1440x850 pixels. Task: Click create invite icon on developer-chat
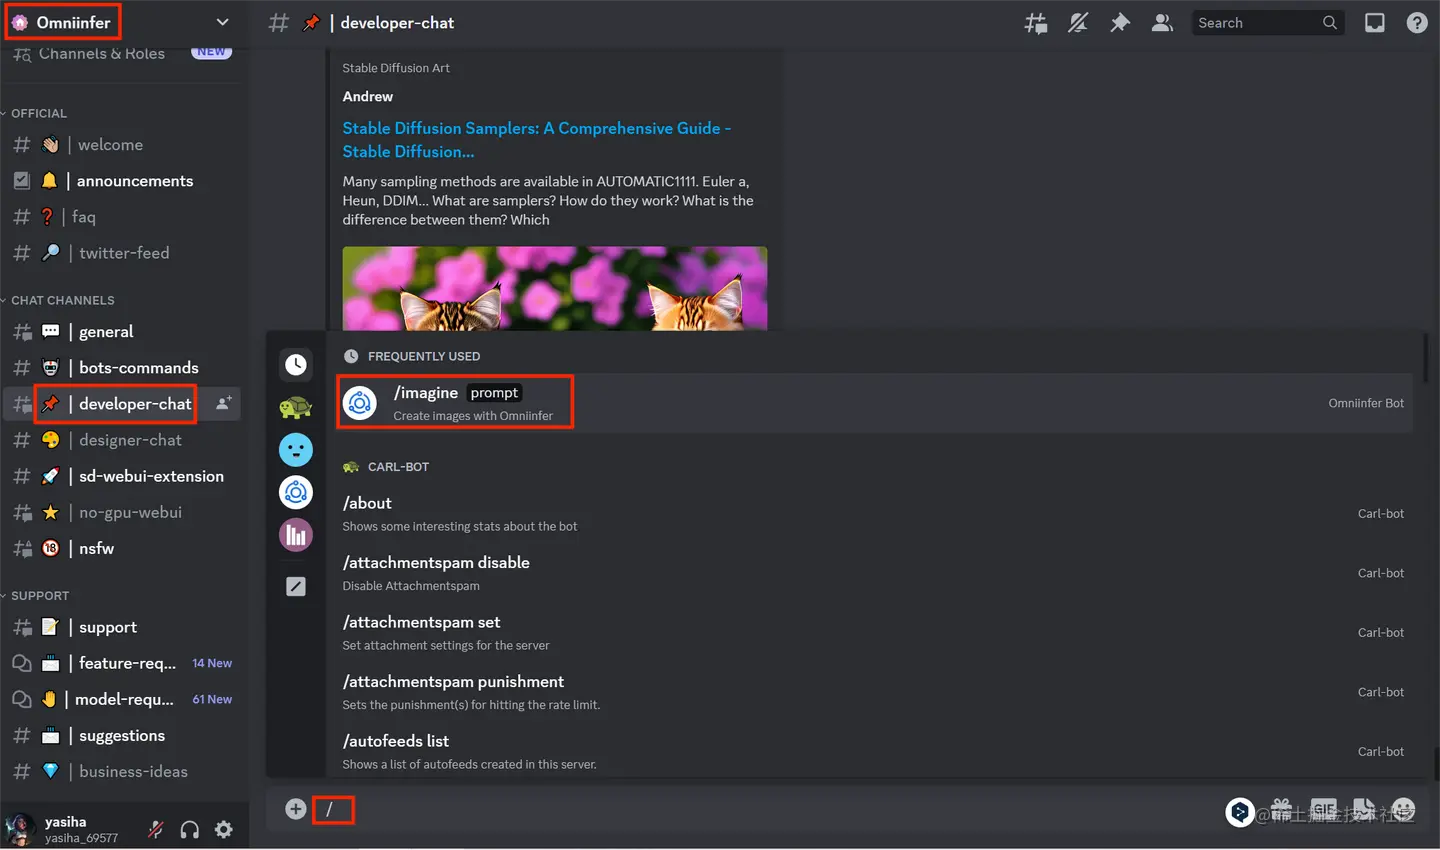pos(224,403)
